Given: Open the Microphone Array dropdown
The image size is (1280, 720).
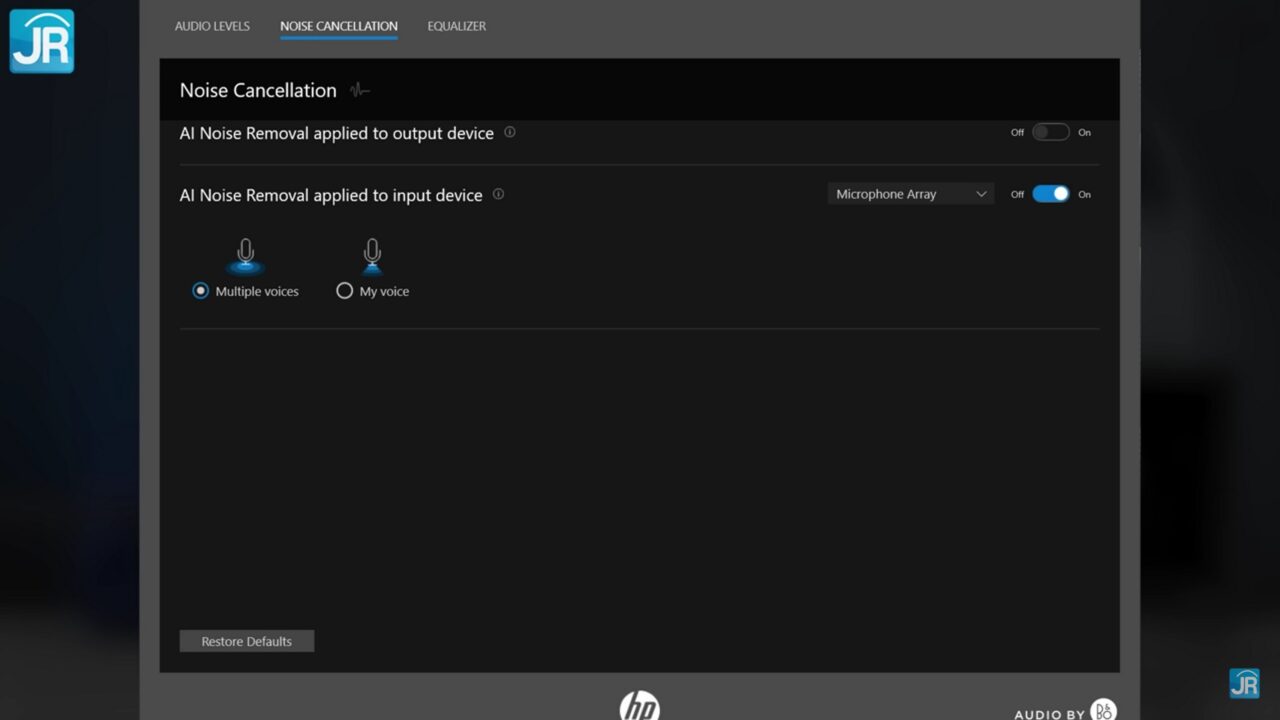Looking at the screenshot, I should 910,194.
